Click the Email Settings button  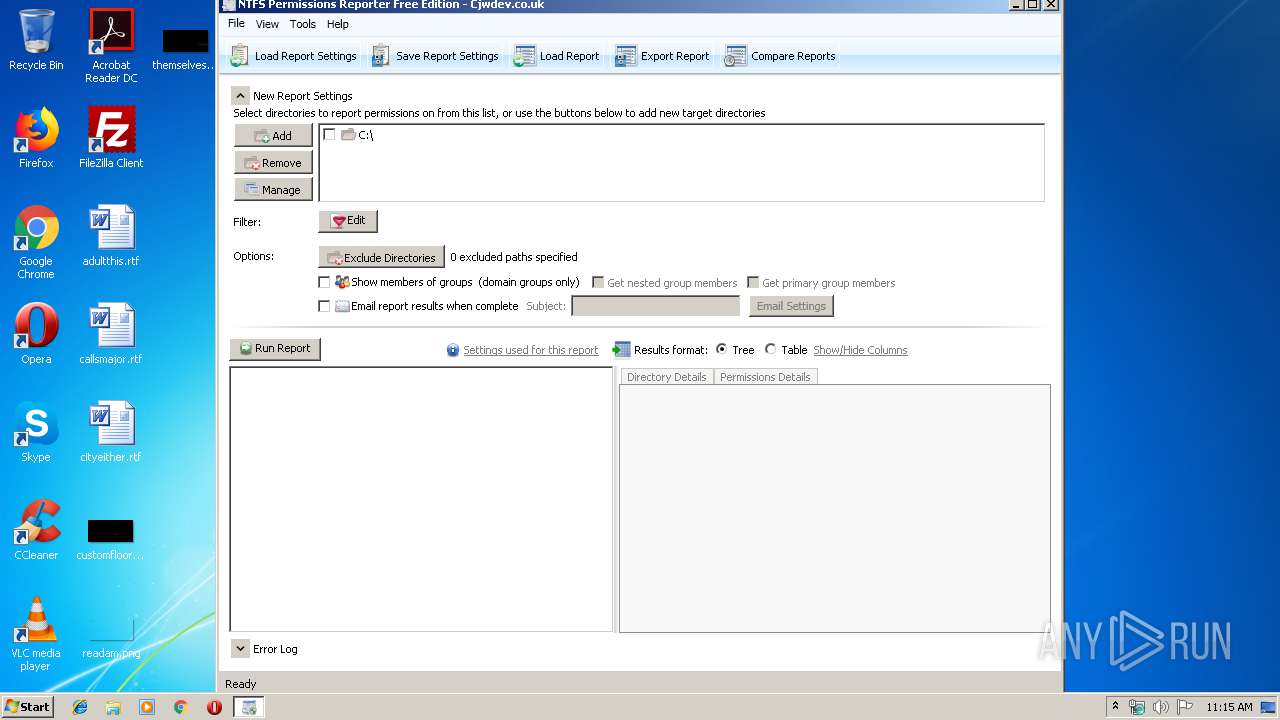click(x=791, y=306)
